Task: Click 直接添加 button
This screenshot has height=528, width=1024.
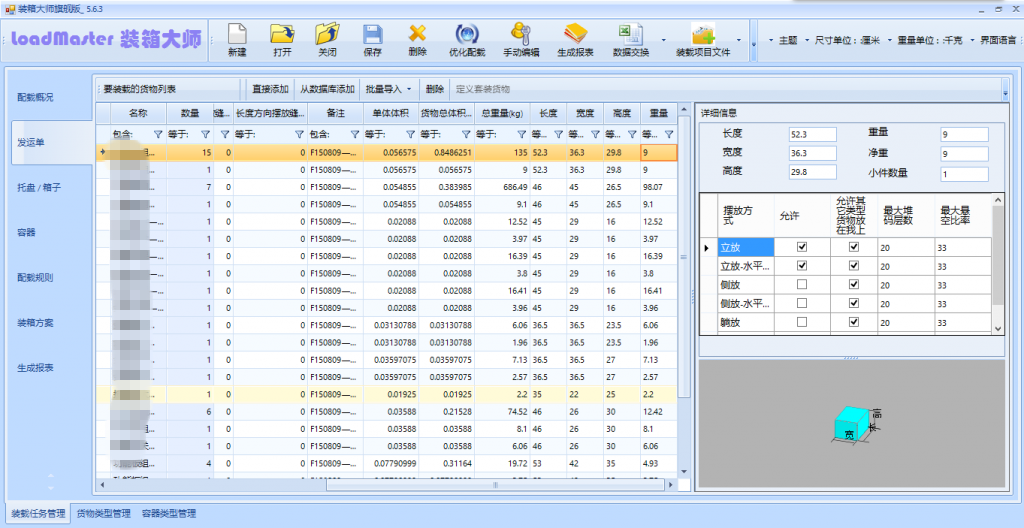Action: [270, 89]
